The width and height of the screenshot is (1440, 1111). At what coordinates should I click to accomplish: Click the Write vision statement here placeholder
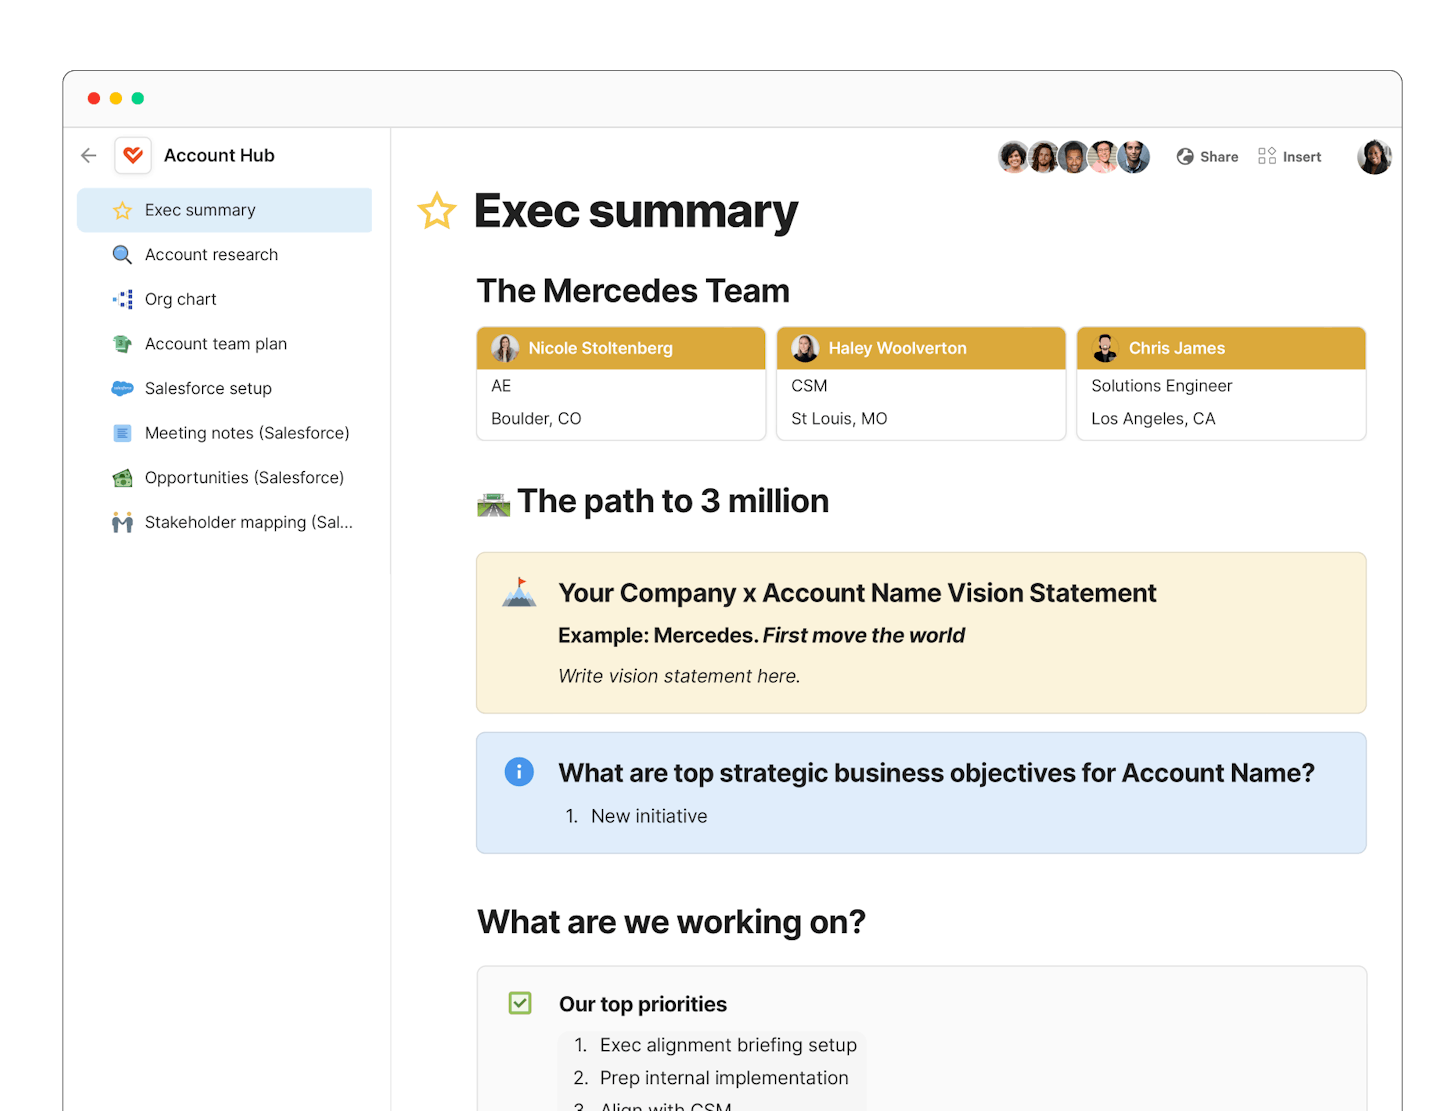679,676
